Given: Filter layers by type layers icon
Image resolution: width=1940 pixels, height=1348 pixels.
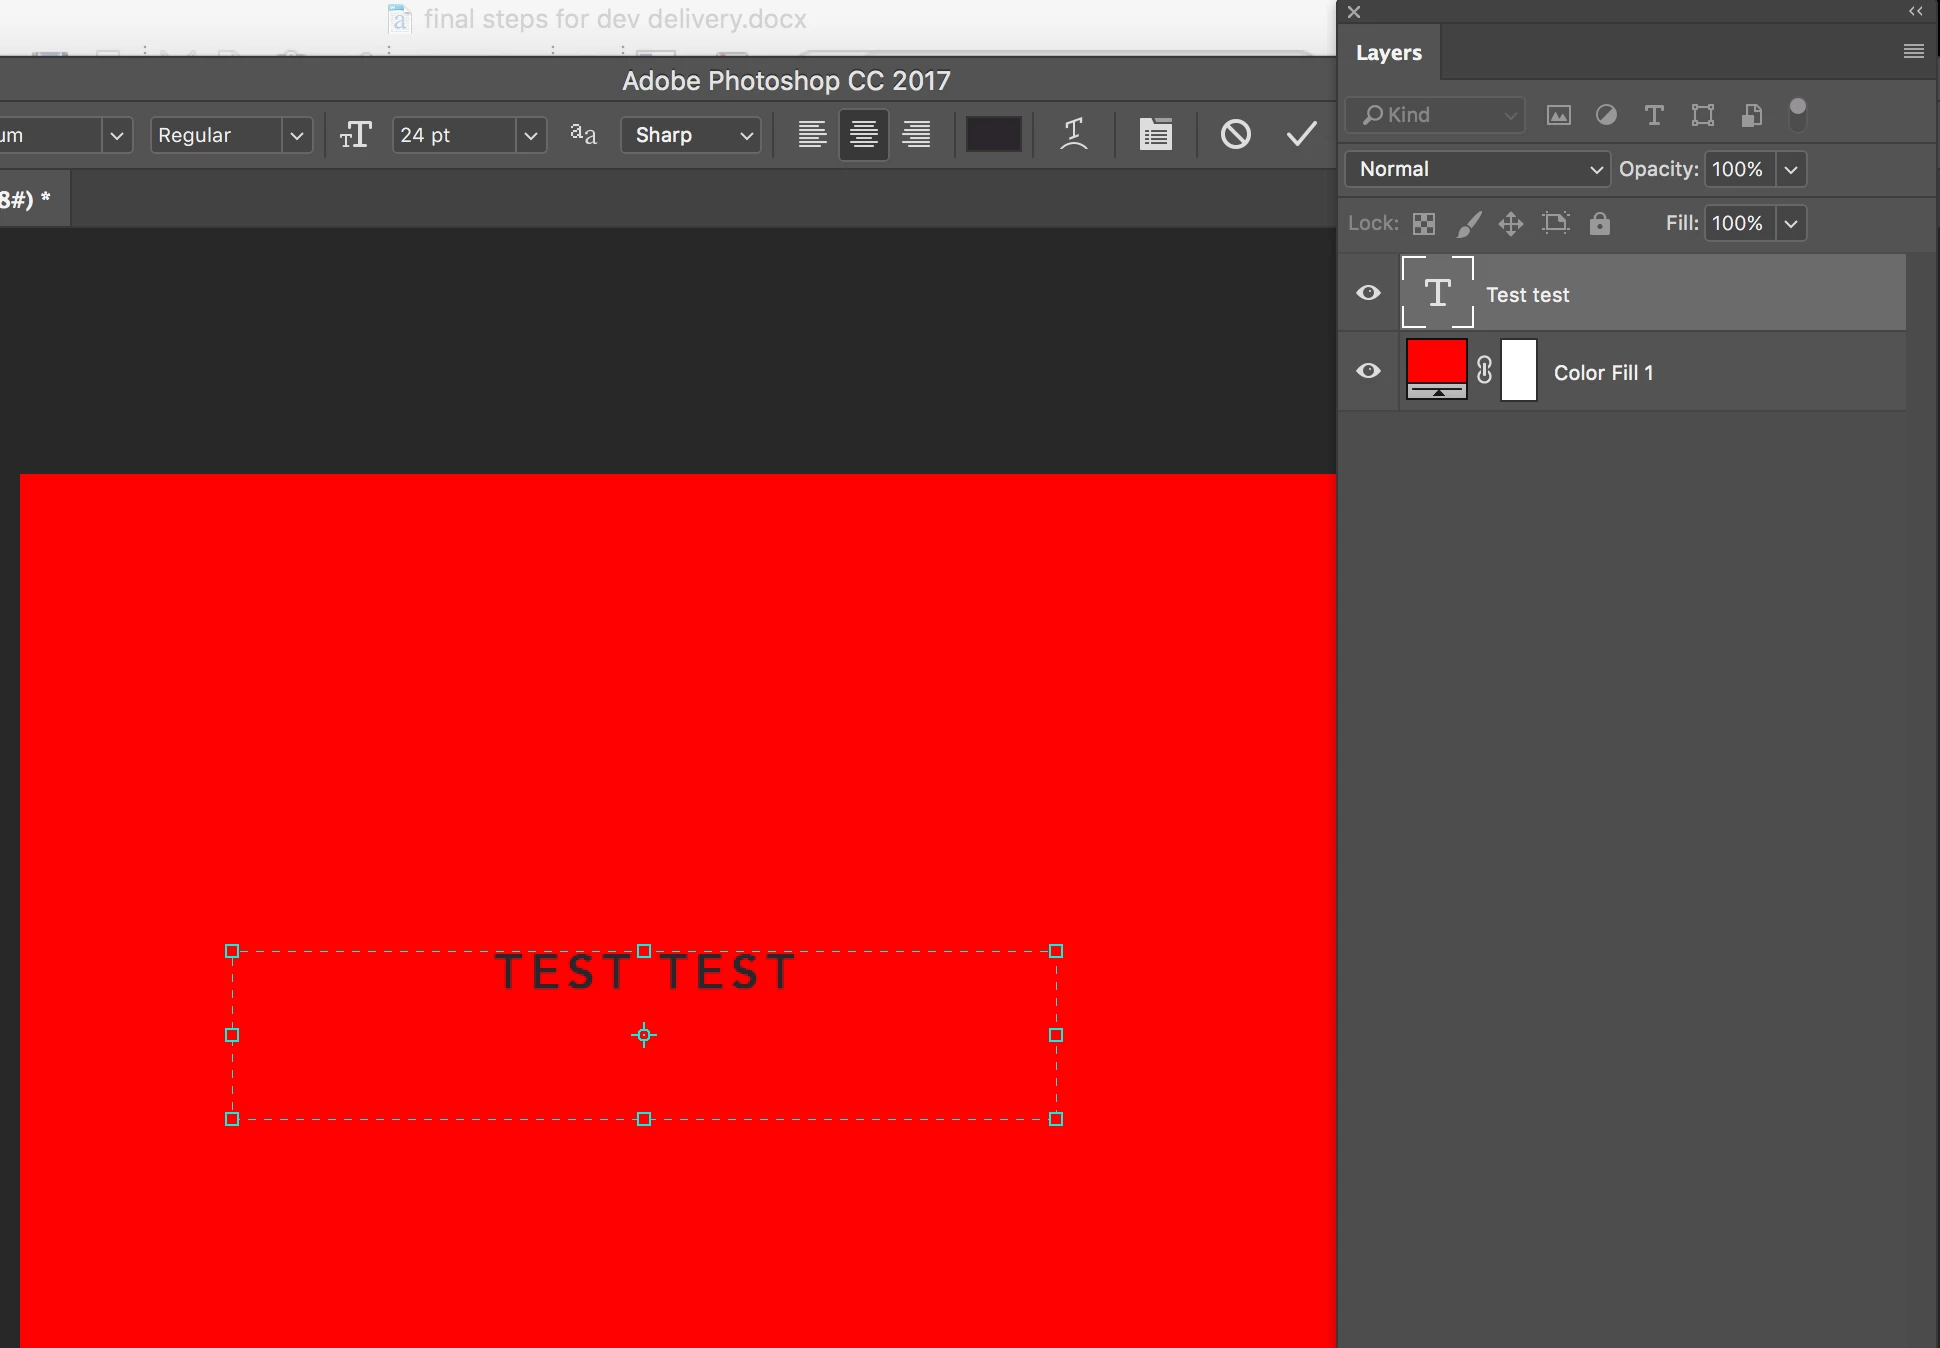Looking at the screenshot, I should [x=1654, y=115].
